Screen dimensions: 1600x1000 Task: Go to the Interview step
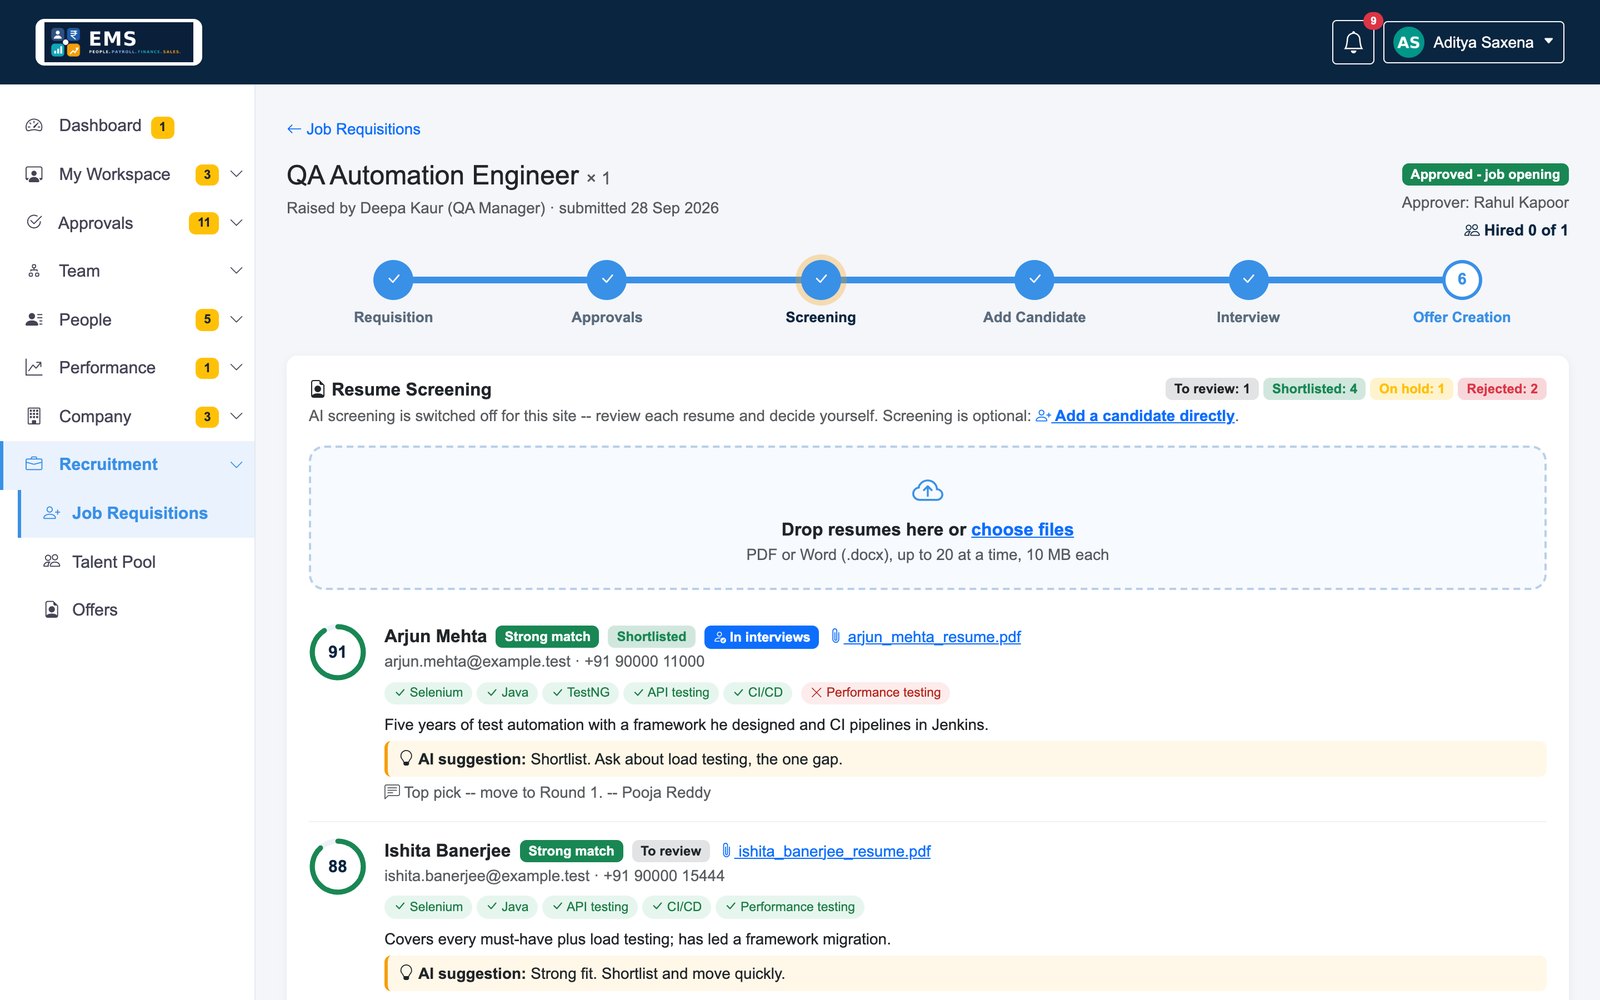pos(1248,280)
